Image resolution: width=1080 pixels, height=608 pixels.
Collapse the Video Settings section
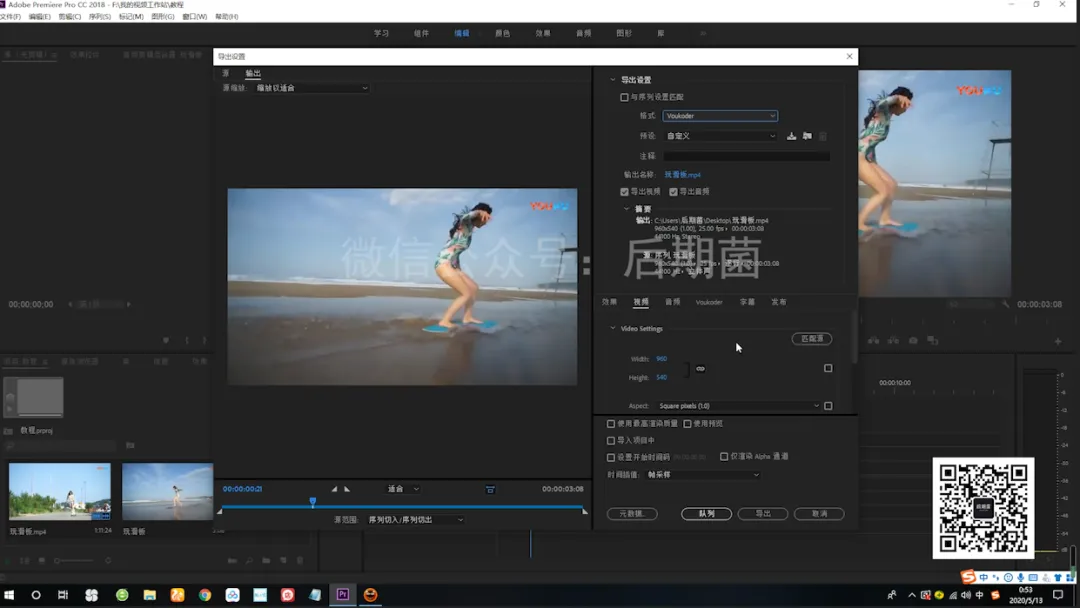[613, 328]
